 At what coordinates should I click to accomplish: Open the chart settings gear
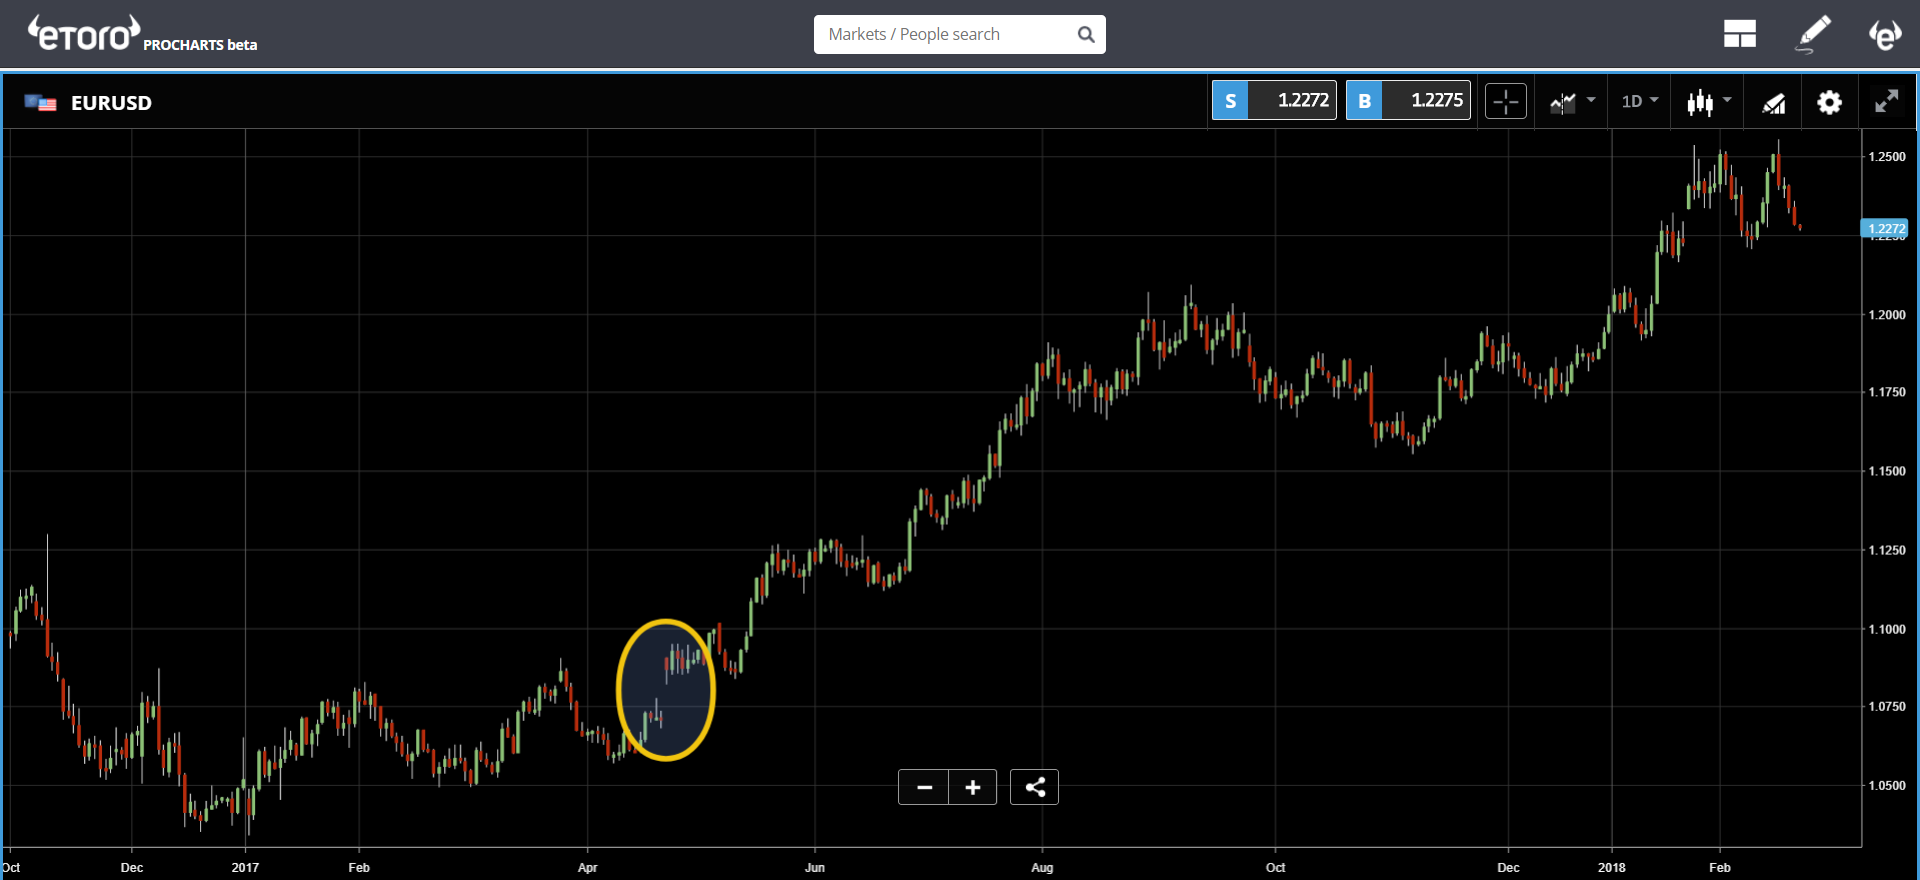[x=1829, y=102]
